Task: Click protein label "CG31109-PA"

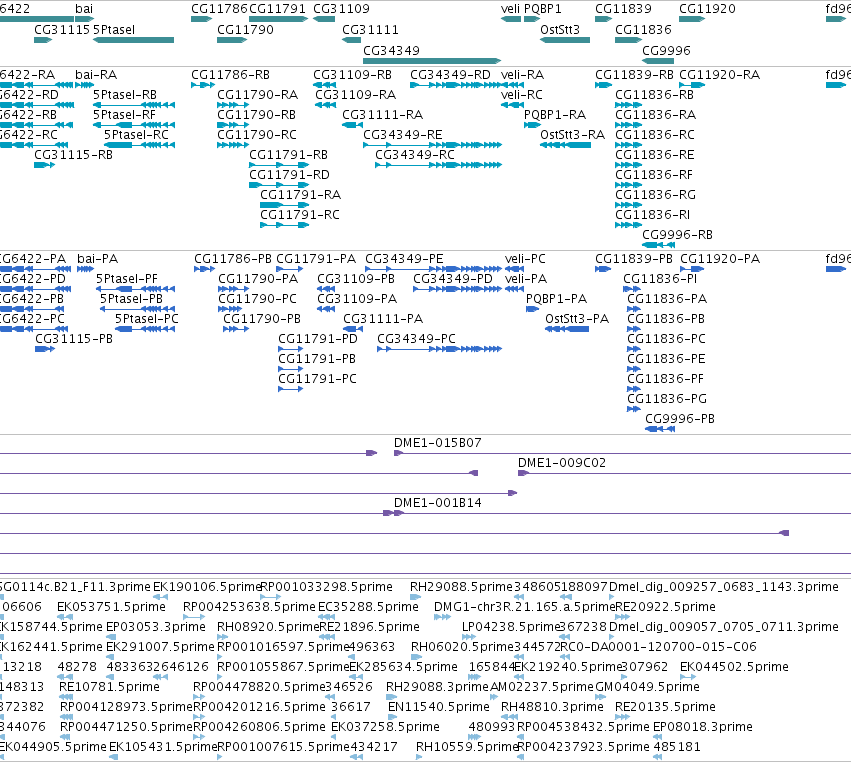Action: pyautogui.click(x=357, y=299)
